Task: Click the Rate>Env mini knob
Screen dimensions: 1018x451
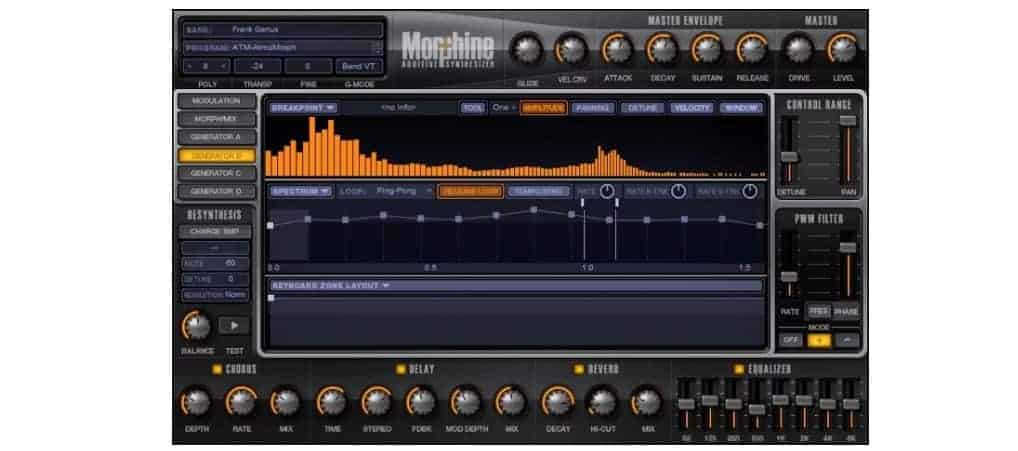Action: click(x=678, y=191)
